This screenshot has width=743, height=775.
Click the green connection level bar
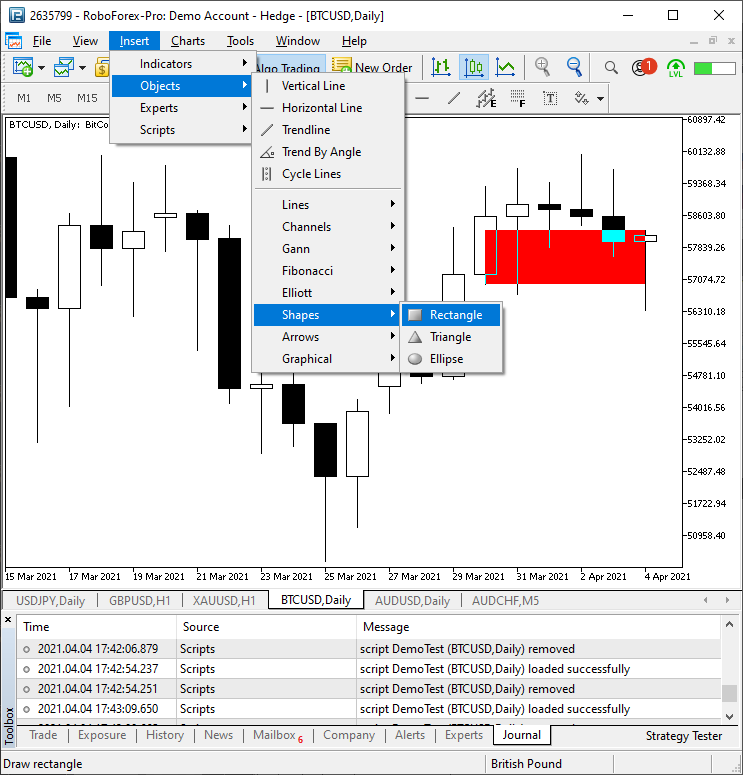[714, 68]
